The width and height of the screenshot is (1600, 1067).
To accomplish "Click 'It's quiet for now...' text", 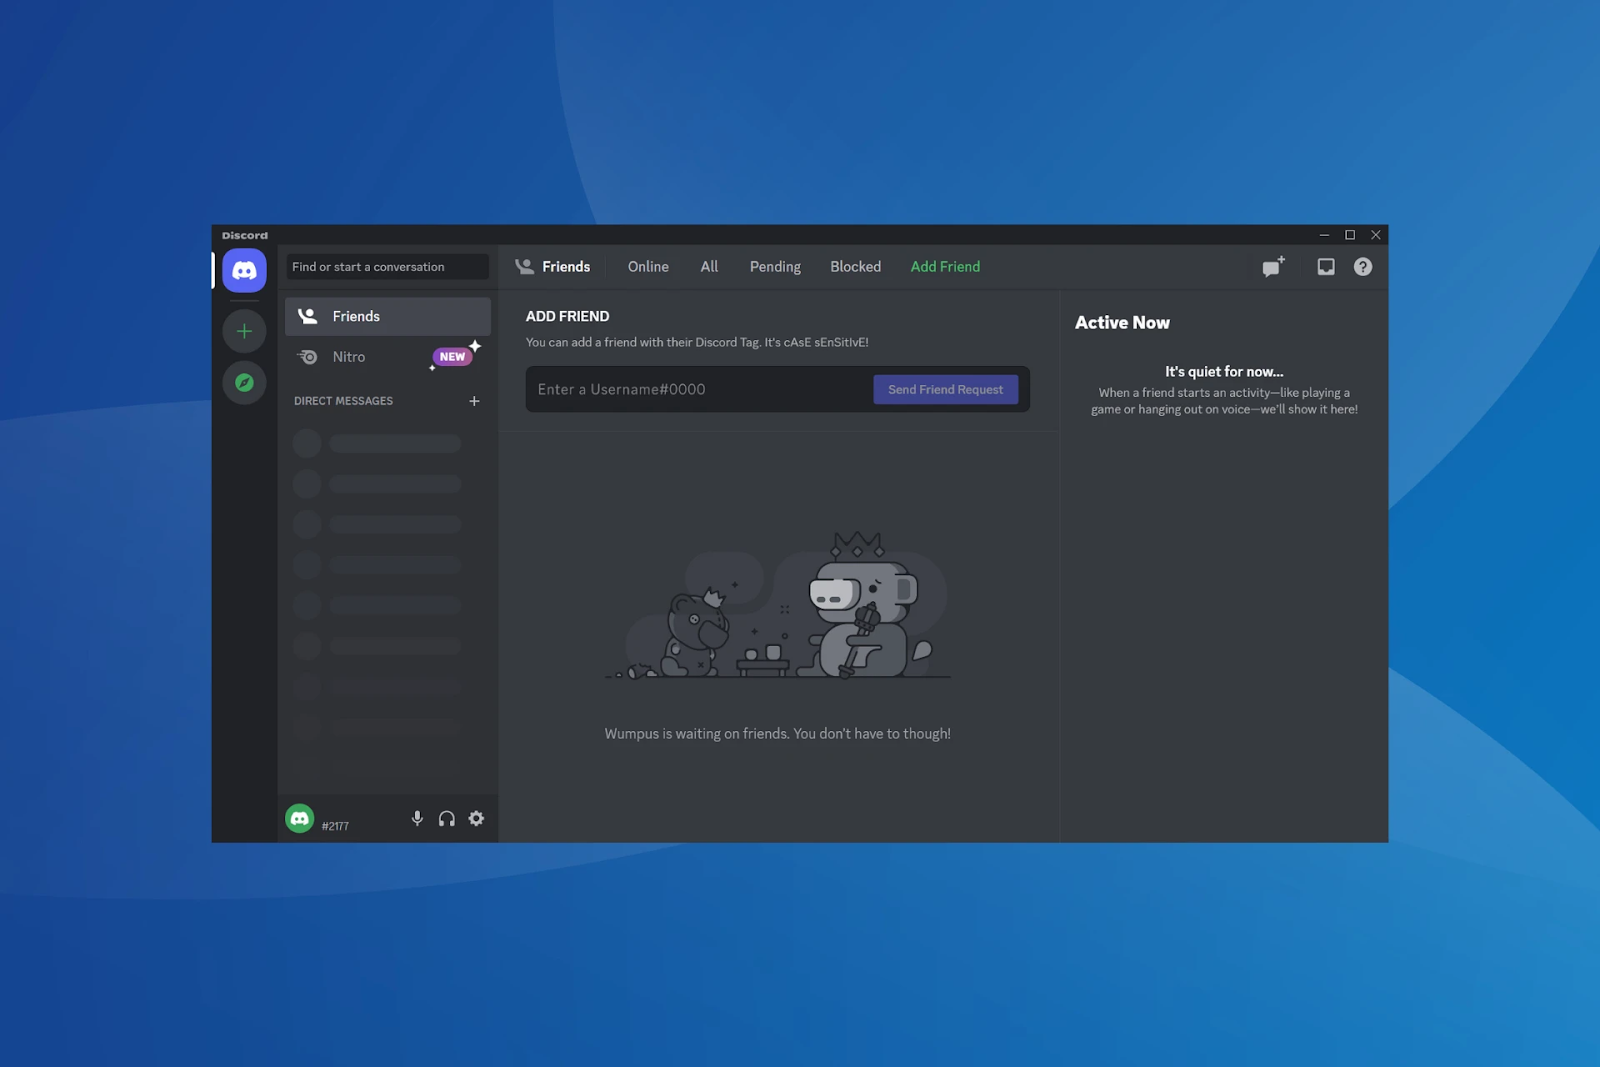I will (1224, 372).
